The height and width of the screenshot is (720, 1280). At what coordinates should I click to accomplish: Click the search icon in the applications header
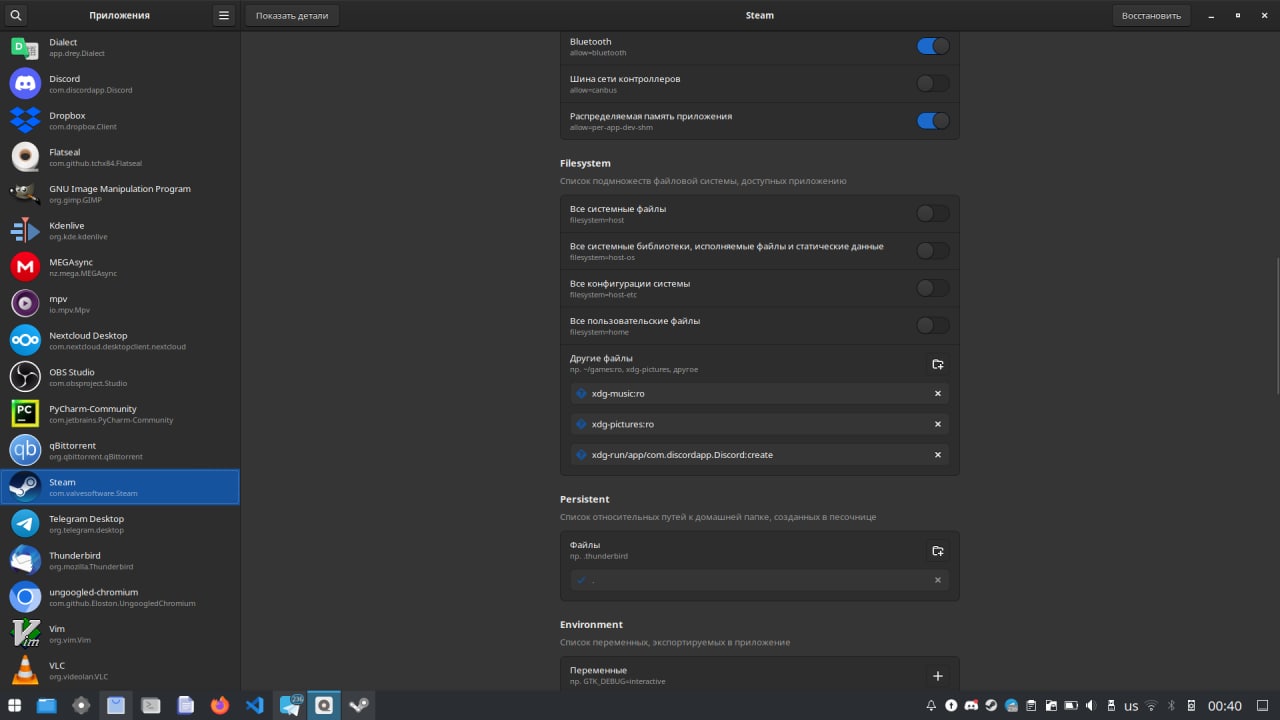pos(15,15)
